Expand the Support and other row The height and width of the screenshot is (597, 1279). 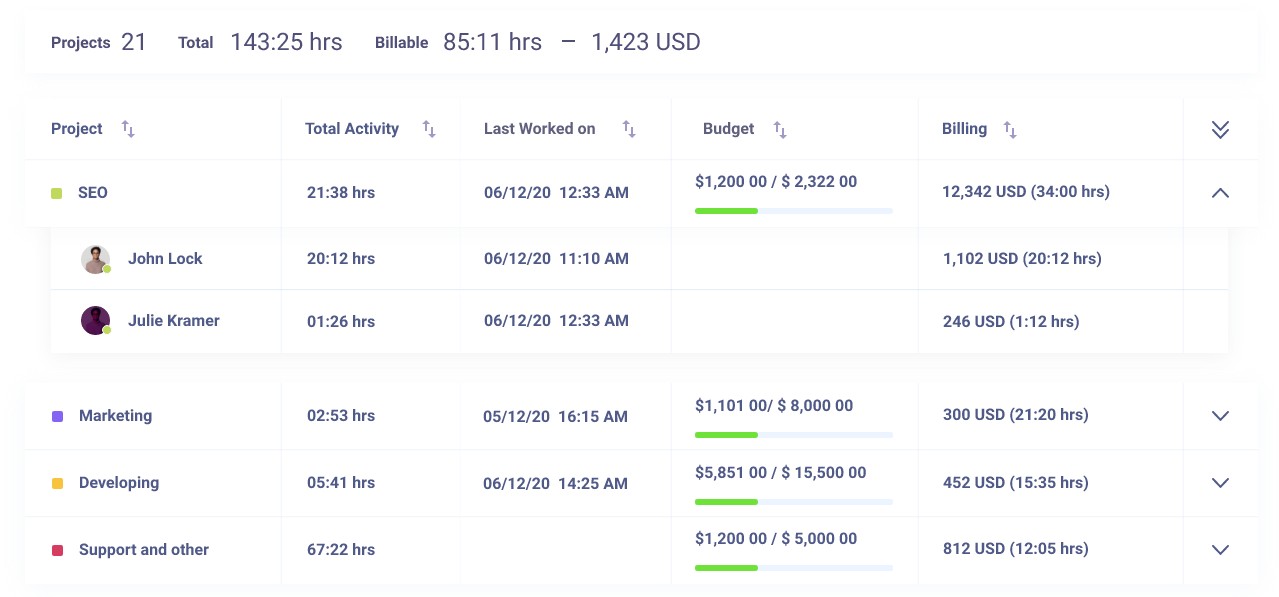click(1219, 550)
